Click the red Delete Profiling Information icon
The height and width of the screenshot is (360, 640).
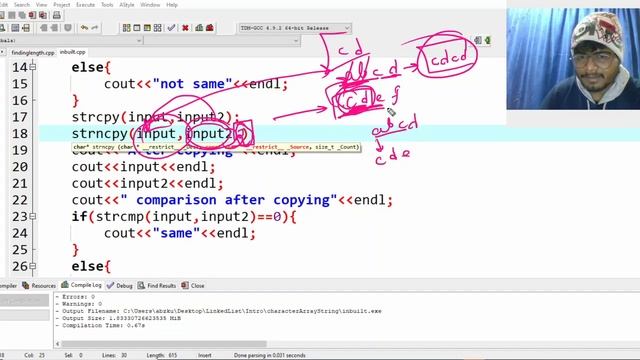click(210, 28)
